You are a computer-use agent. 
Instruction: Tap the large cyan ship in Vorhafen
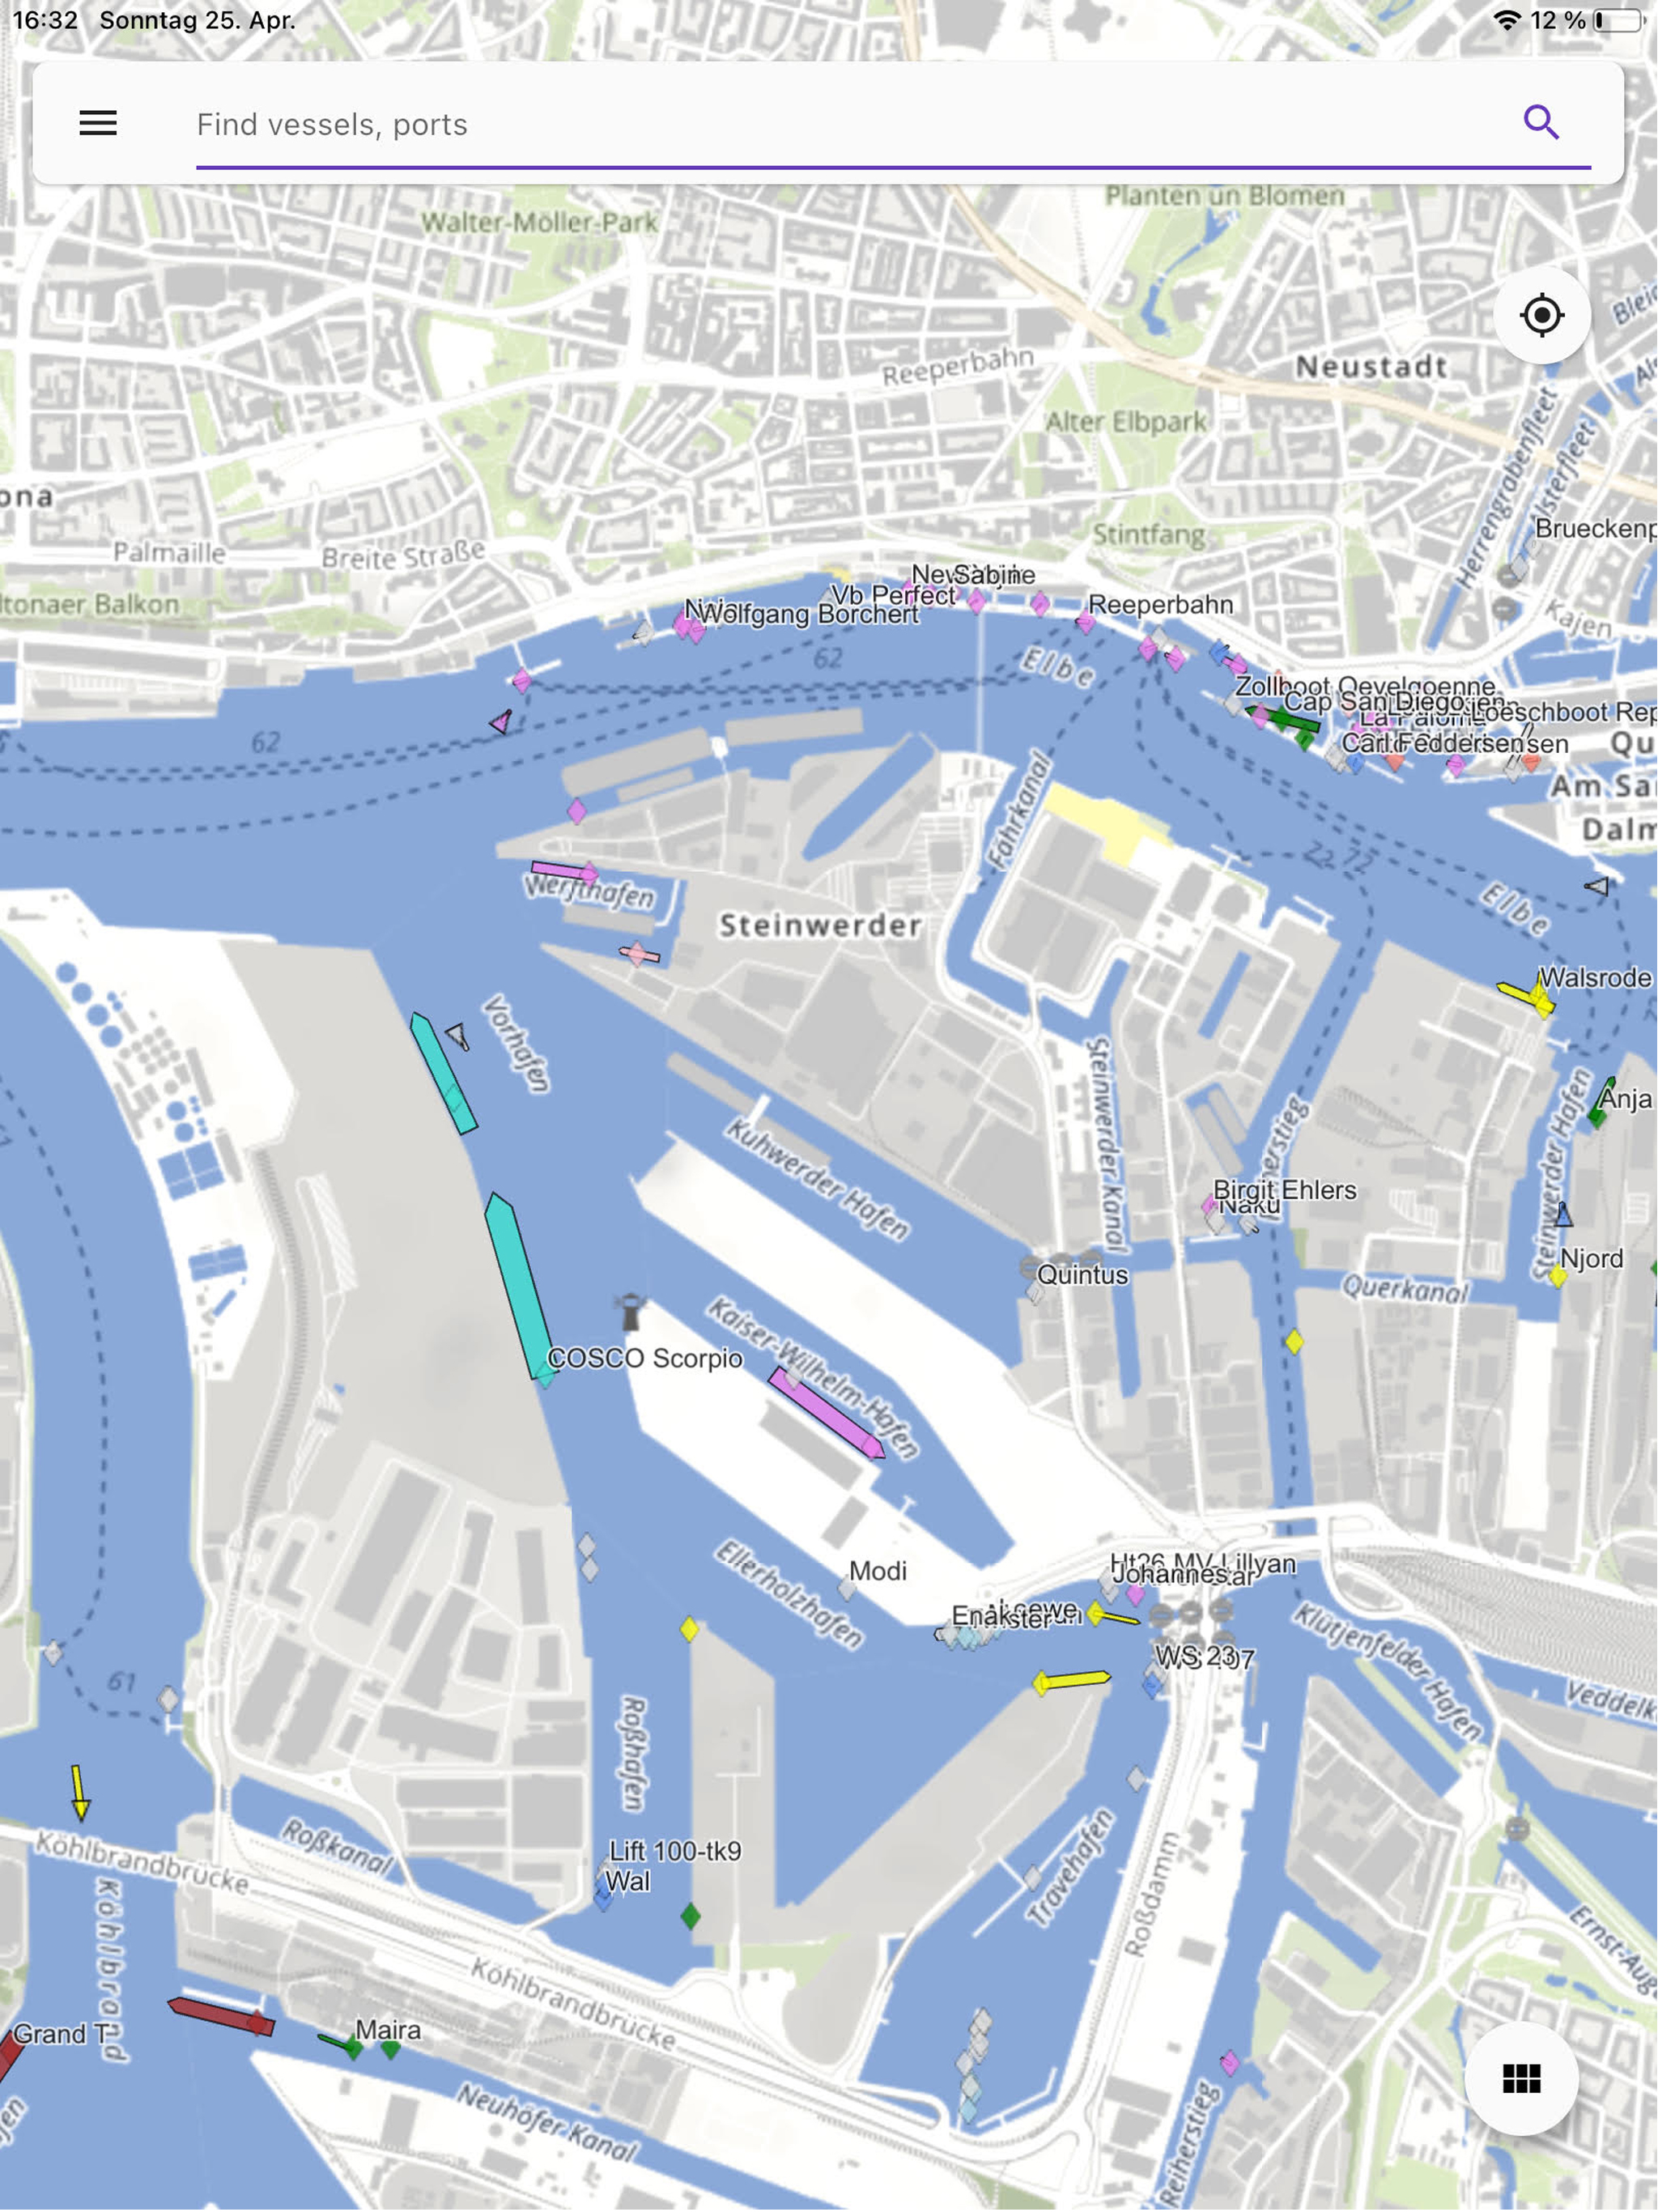pos(443,1073)
